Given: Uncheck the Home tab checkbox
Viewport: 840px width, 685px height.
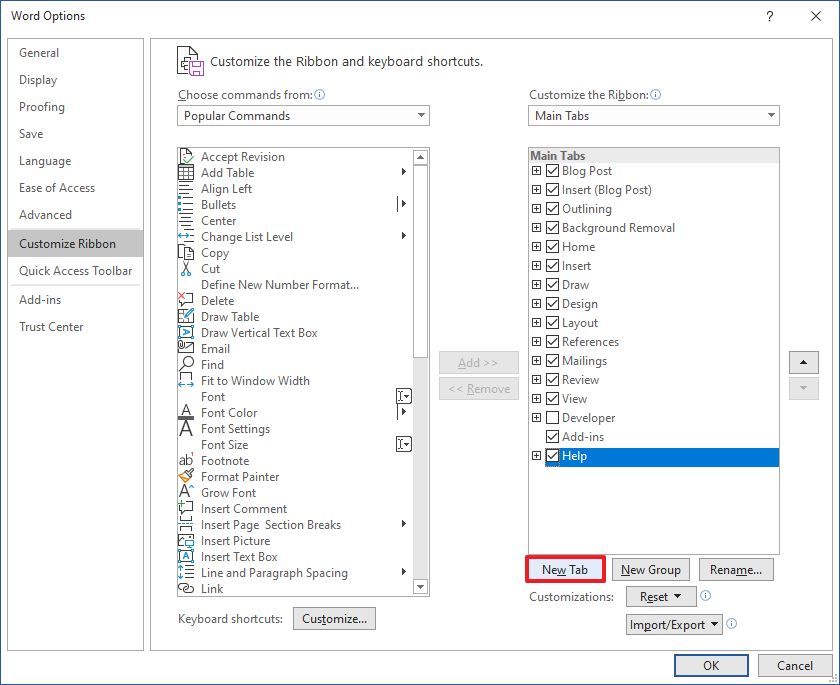Looking at the screenshot, I should click(553, 247).
